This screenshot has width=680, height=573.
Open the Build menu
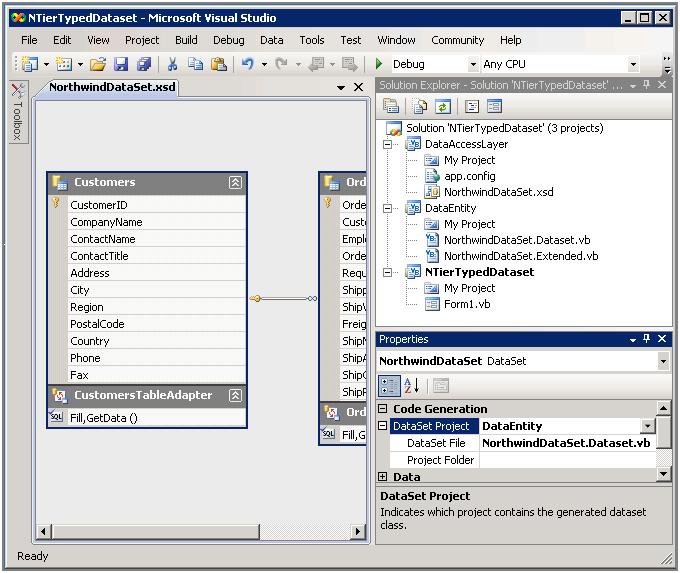[186, 40]
